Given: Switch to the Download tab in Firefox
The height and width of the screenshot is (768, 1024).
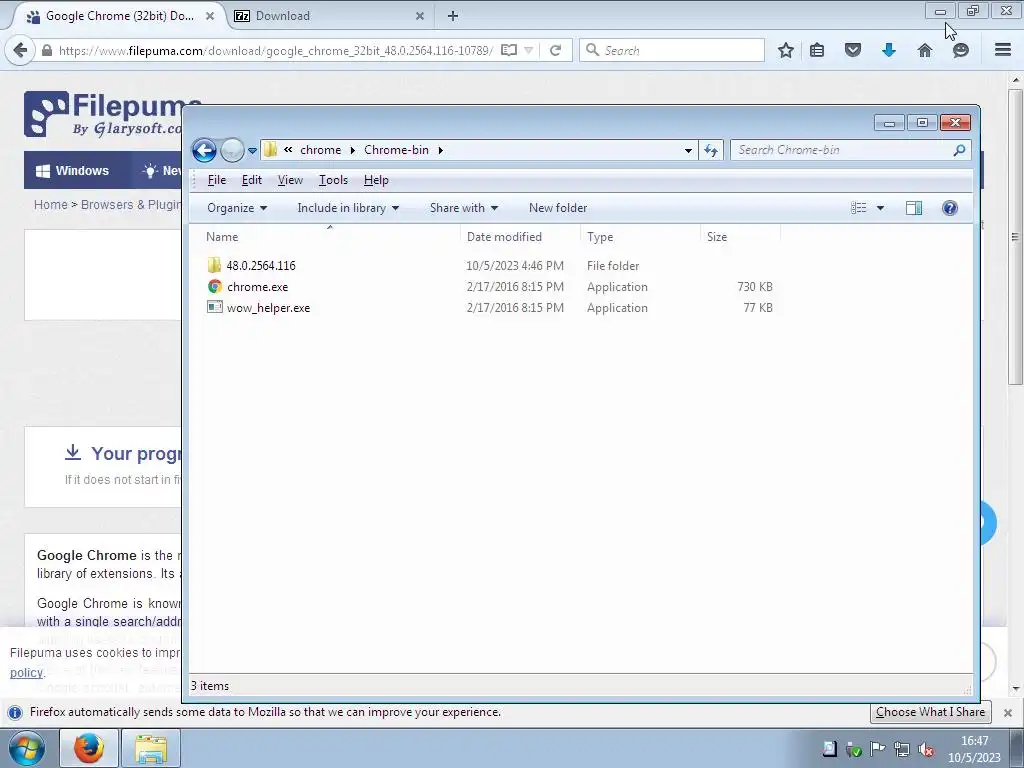Looking at the screenshot, I should coord(330,16).
